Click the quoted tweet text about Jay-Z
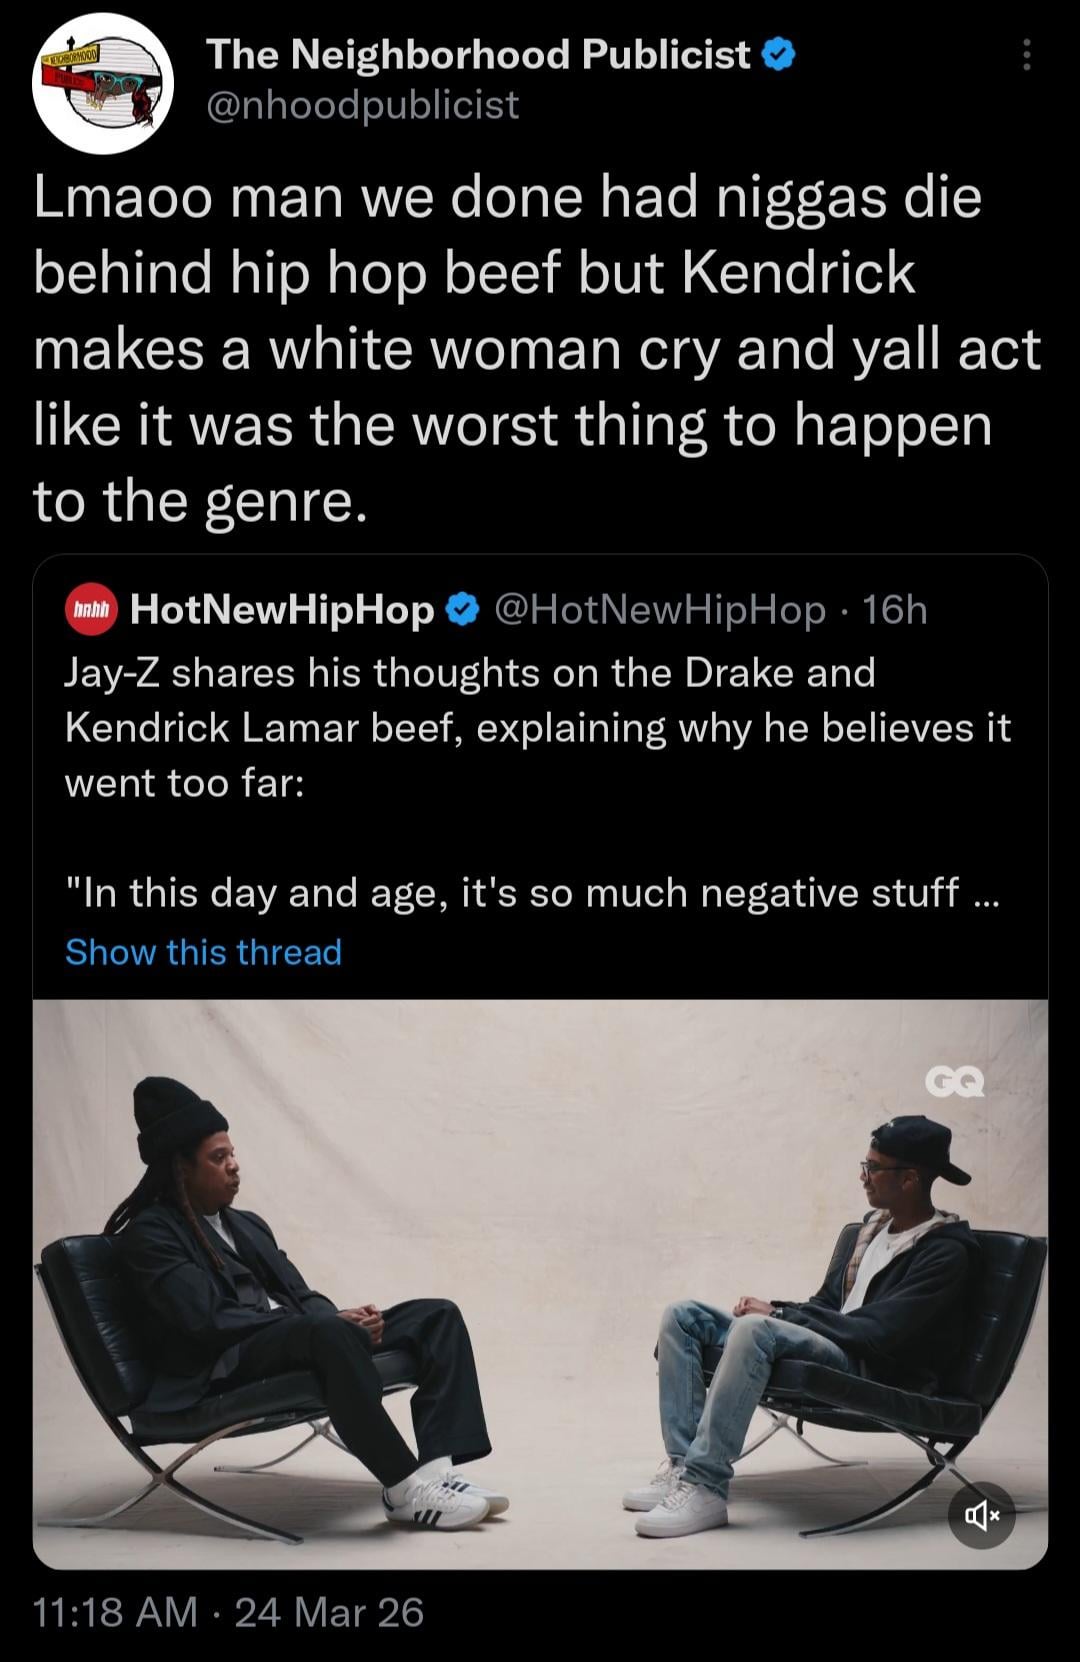The image size is (1080, 1662). click(x=538, y=728)
